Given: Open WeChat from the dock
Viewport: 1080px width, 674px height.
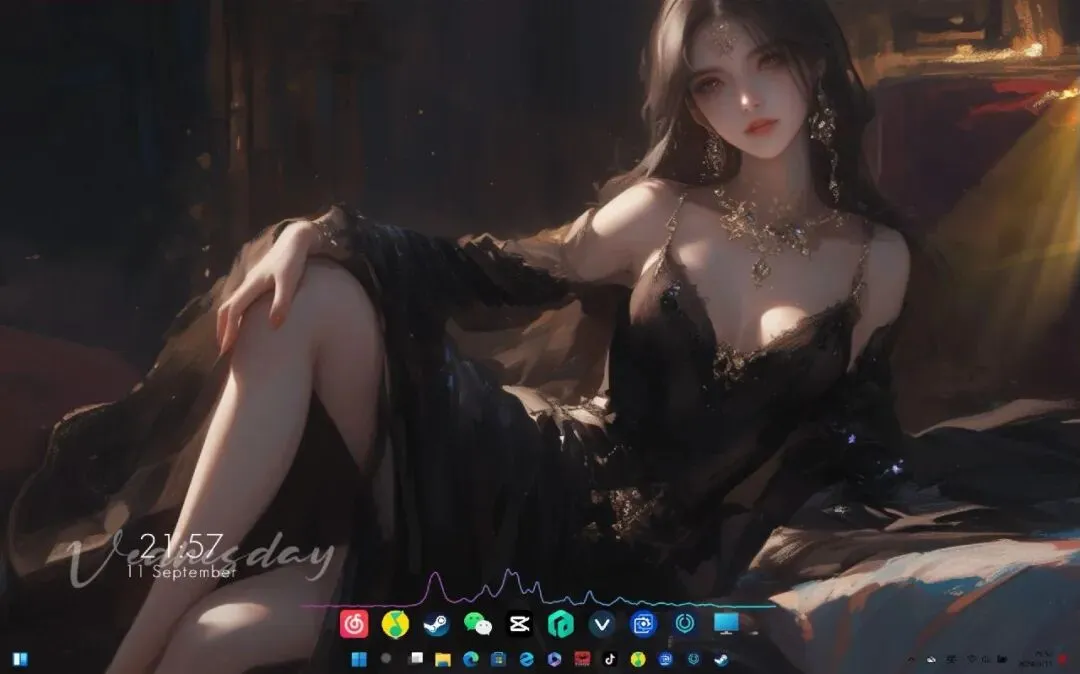Looking at the screenshot, I should click(478, 624).
